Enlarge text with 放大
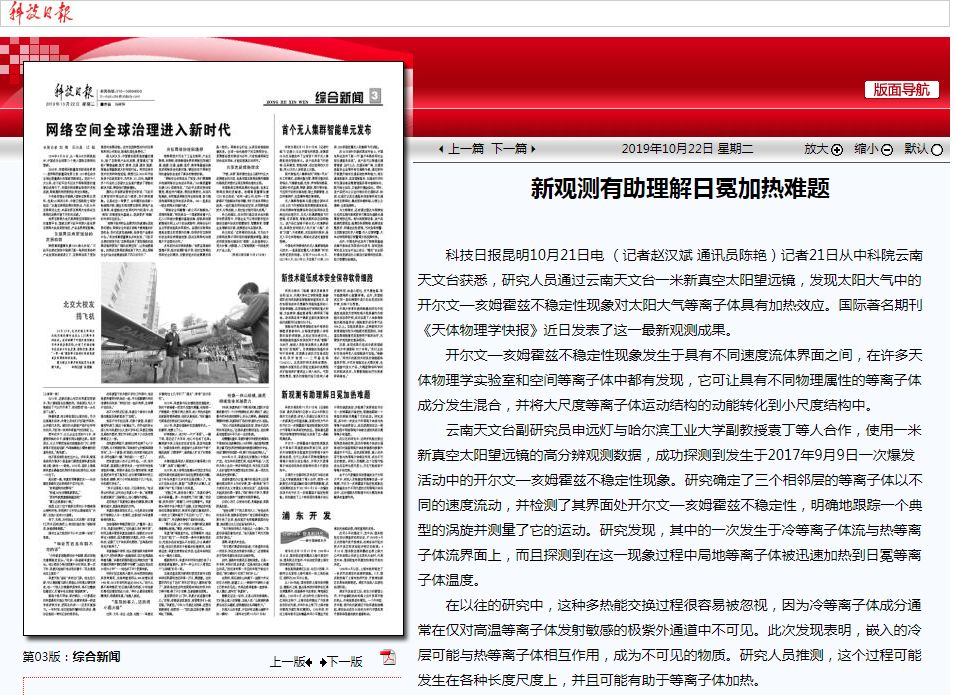Image resolution: width=954 pixels, height=695 pixels. point(816,148)
